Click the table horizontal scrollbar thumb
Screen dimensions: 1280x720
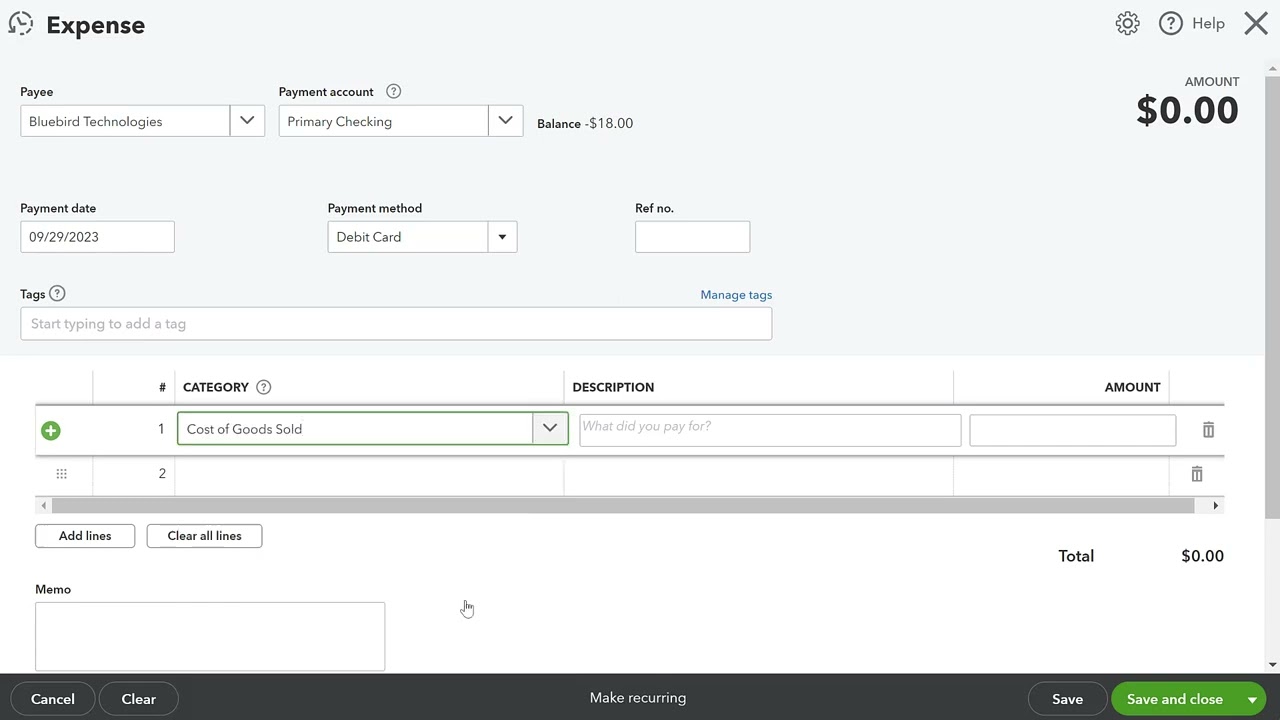(623, 506)
